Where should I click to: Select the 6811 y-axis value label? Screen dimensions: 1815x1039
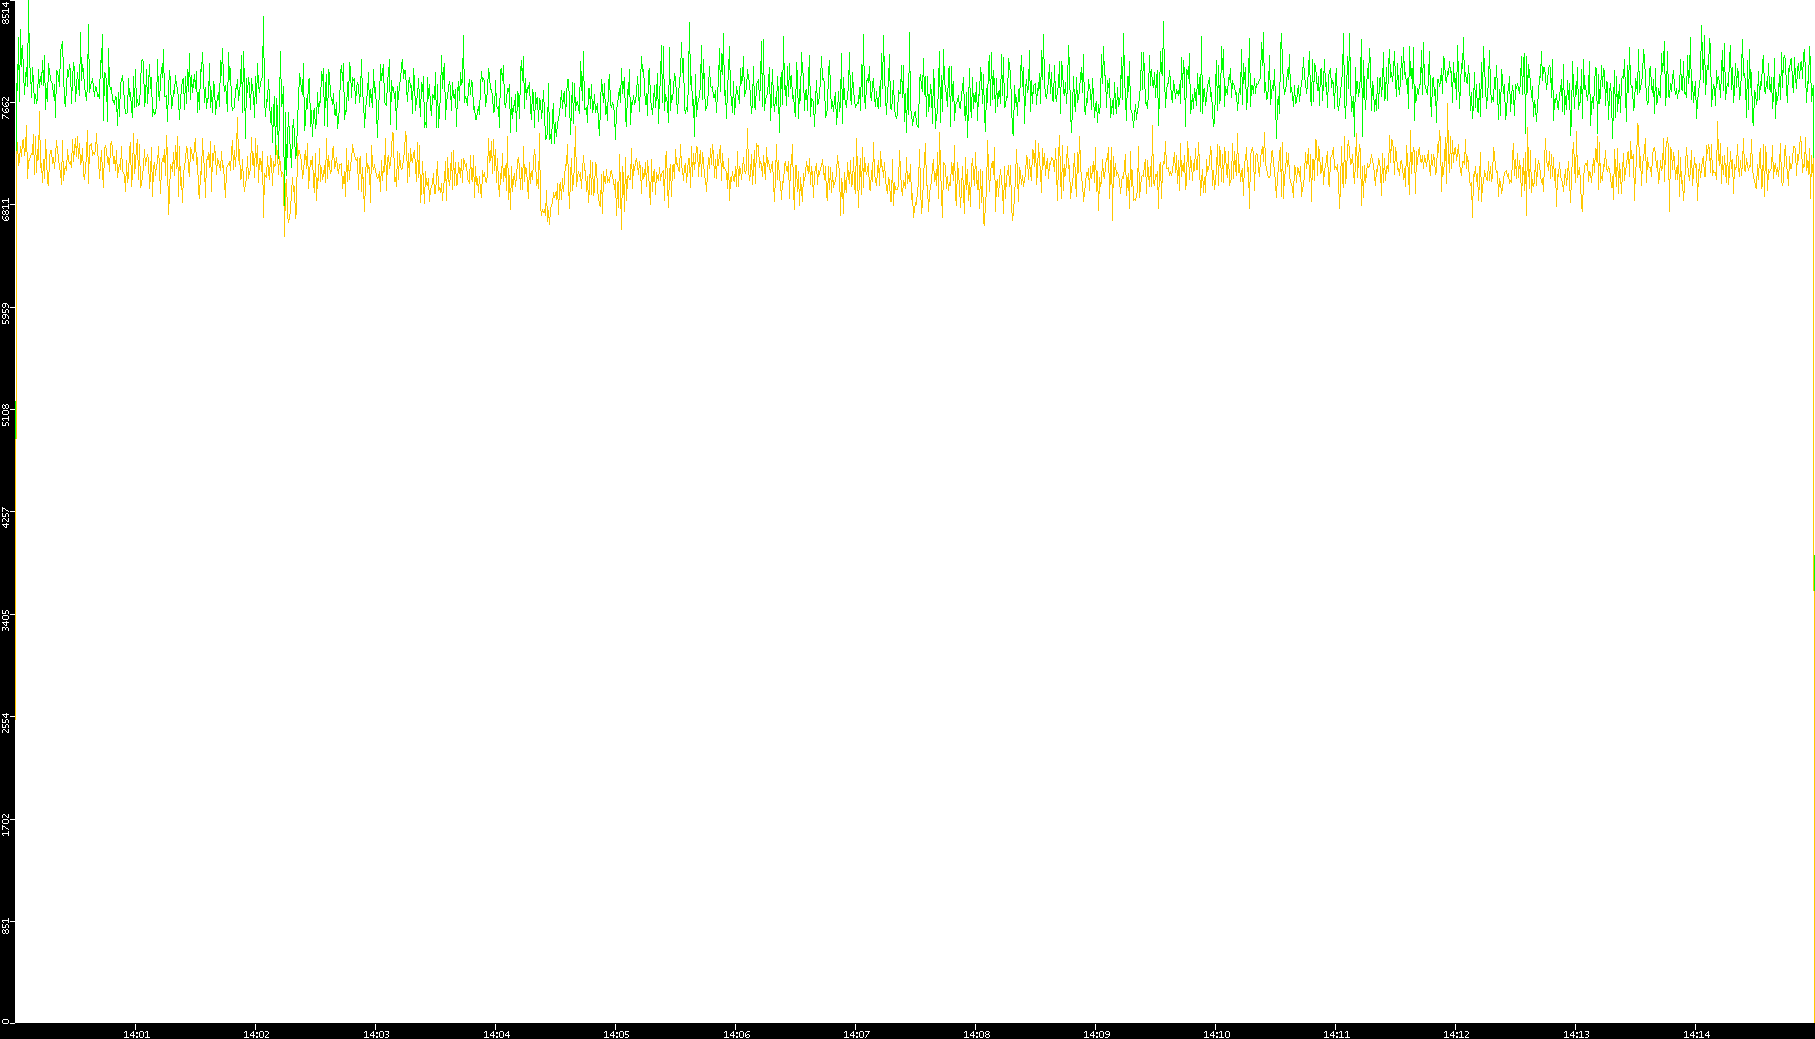pos(7,209)
